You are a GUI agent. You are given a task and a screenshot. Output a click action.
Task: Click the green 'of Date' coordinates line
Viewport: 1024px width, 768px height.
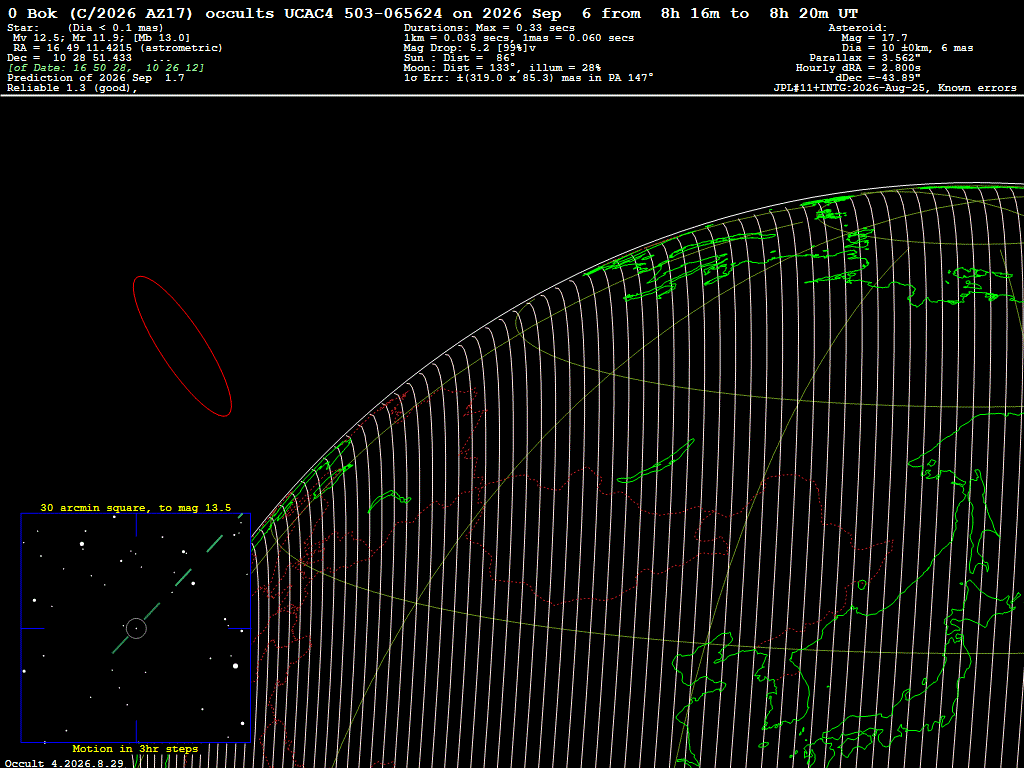106,67
